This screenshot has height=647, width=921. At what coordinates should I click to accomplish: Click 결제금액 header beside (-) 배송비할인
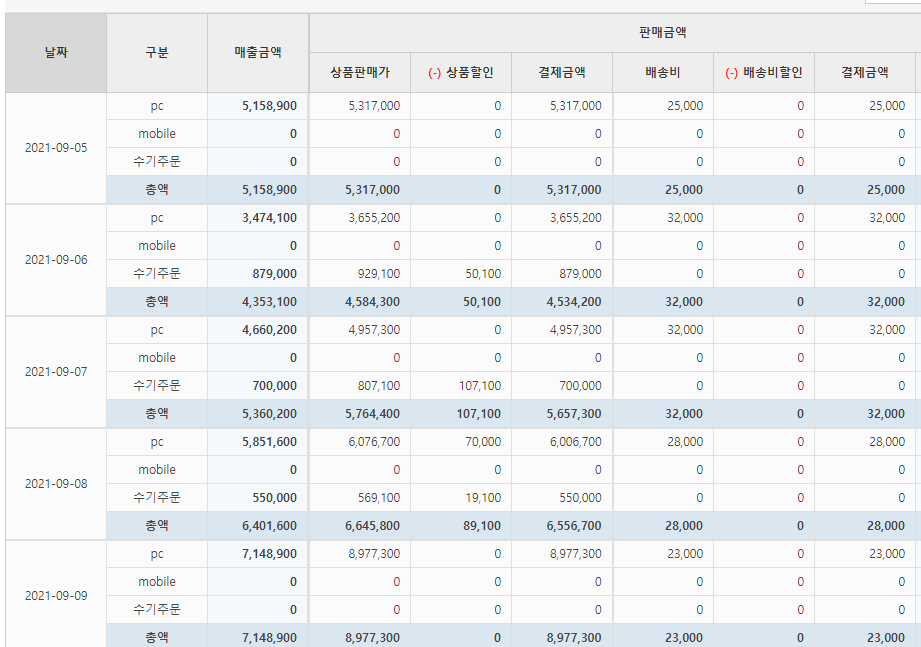(x=865, y=73)
